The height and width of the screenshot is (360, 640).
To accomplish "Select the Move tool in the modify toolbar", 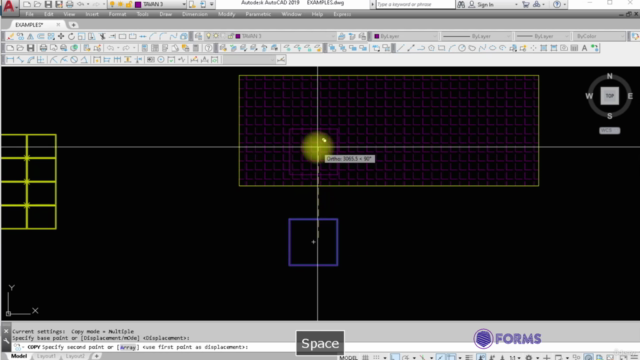I will [x=61, y=36].
